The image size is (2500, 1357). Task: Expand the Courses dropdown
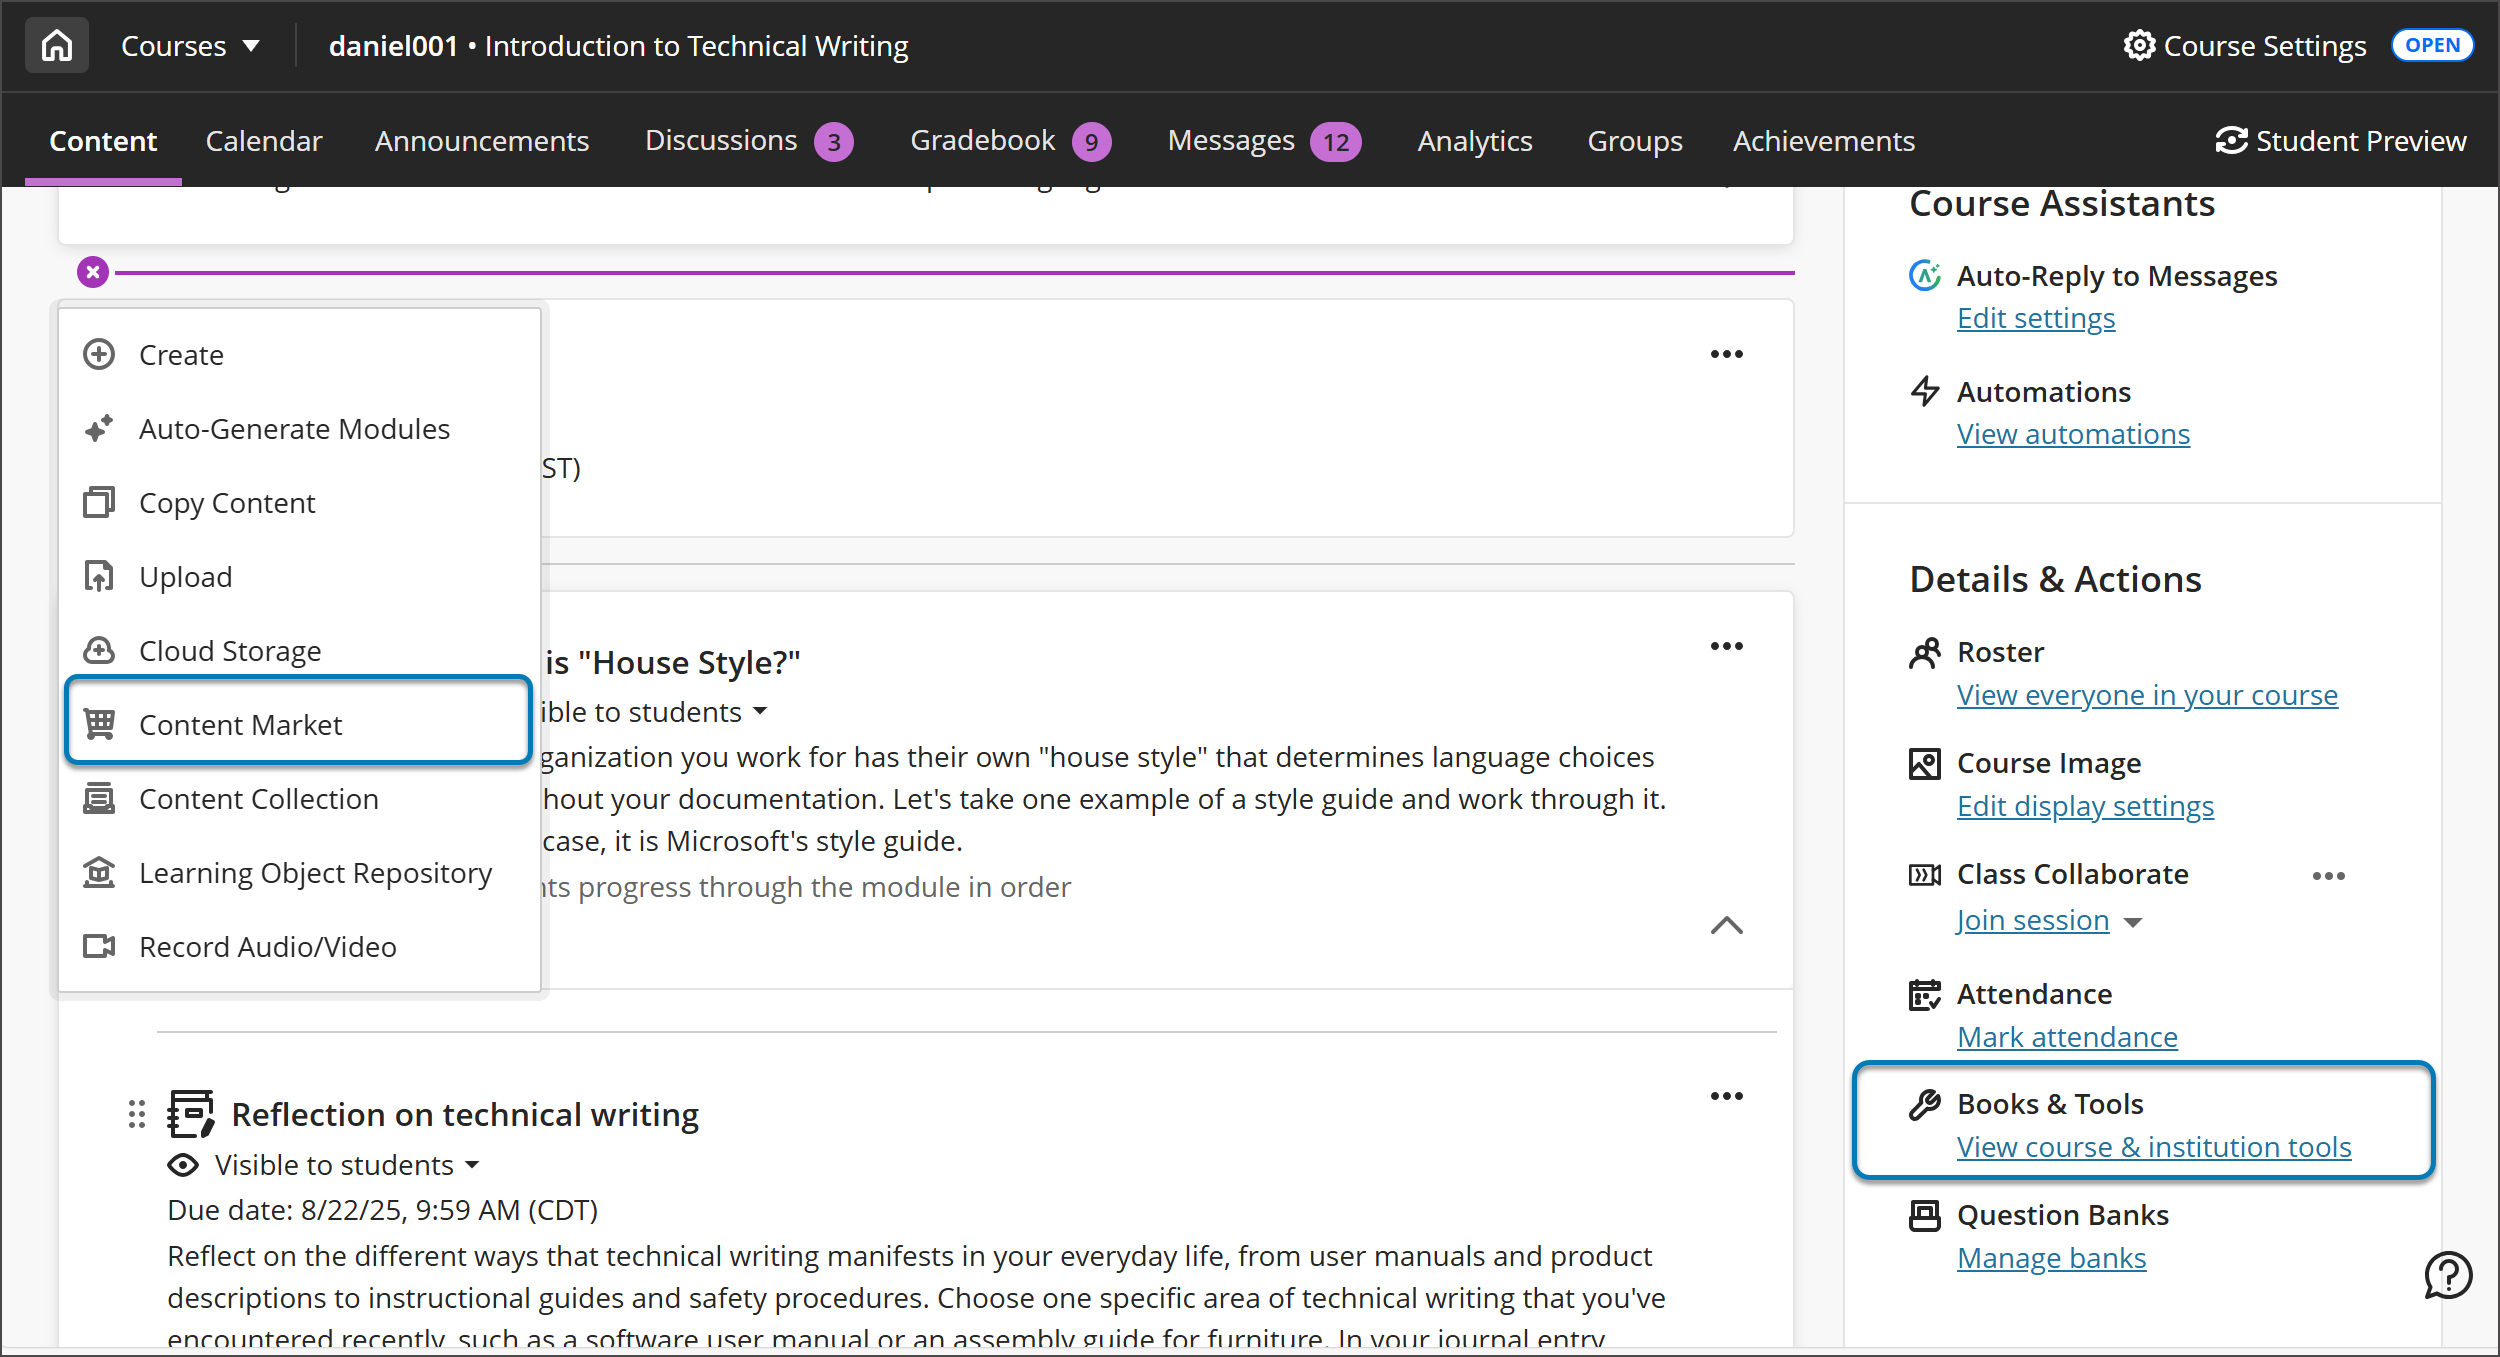pyautogui.click(x=190, y=45)
